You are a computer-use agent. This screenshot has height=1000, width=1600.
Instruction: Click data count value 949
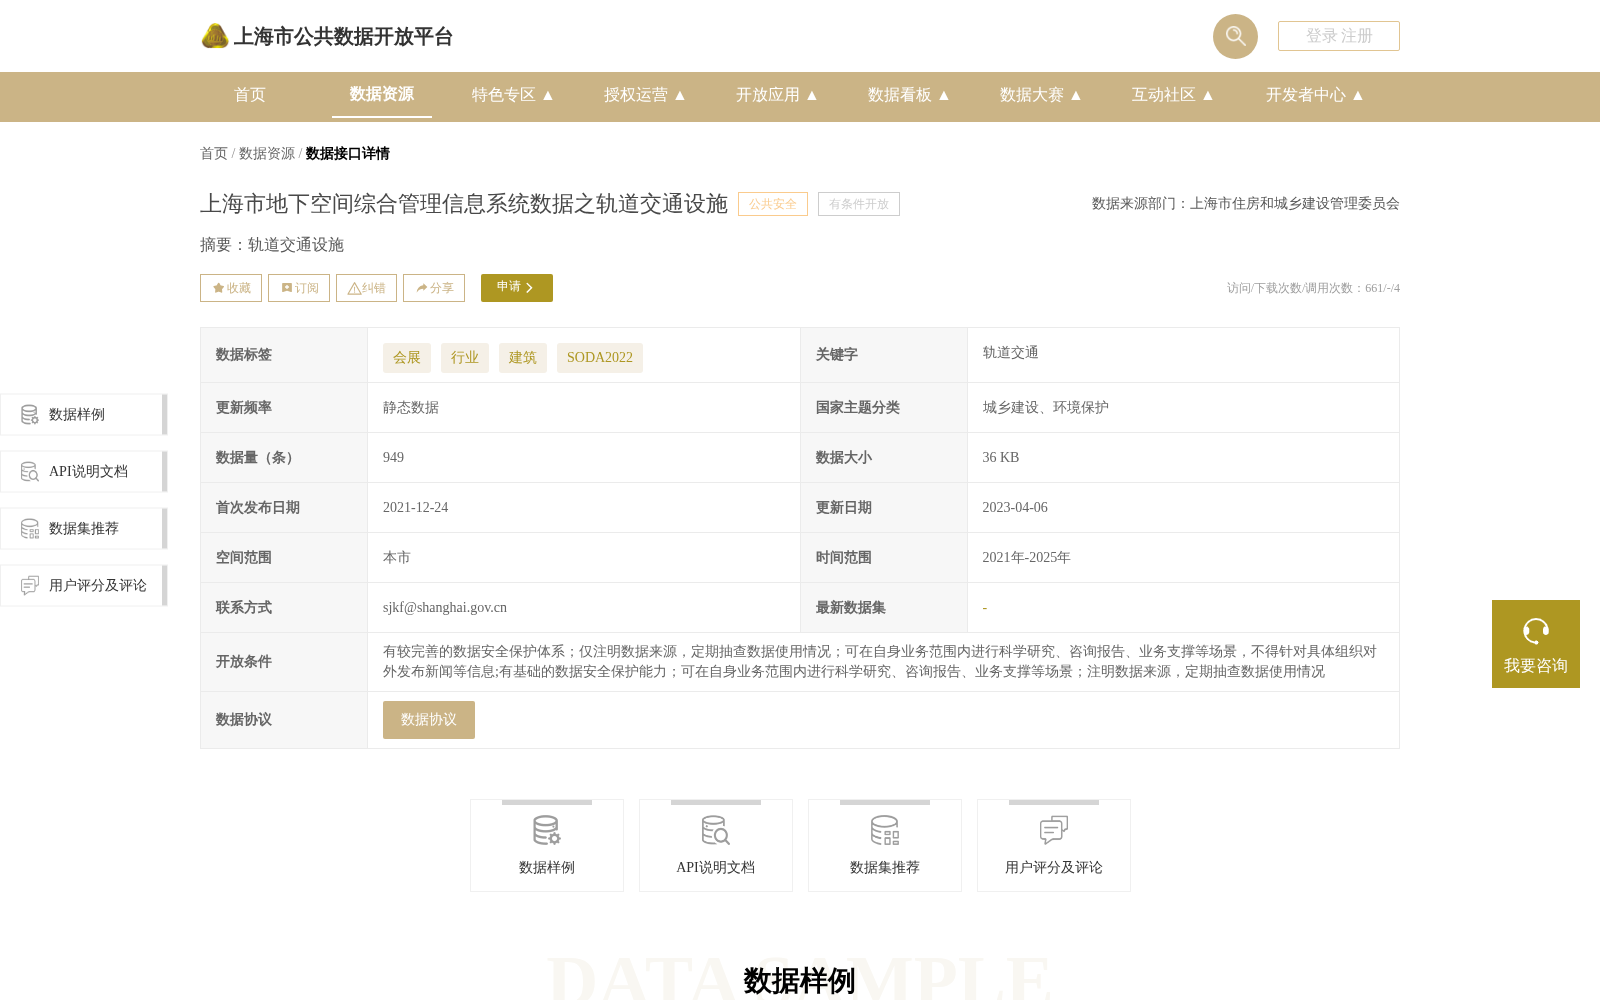(x=393, y=458)
